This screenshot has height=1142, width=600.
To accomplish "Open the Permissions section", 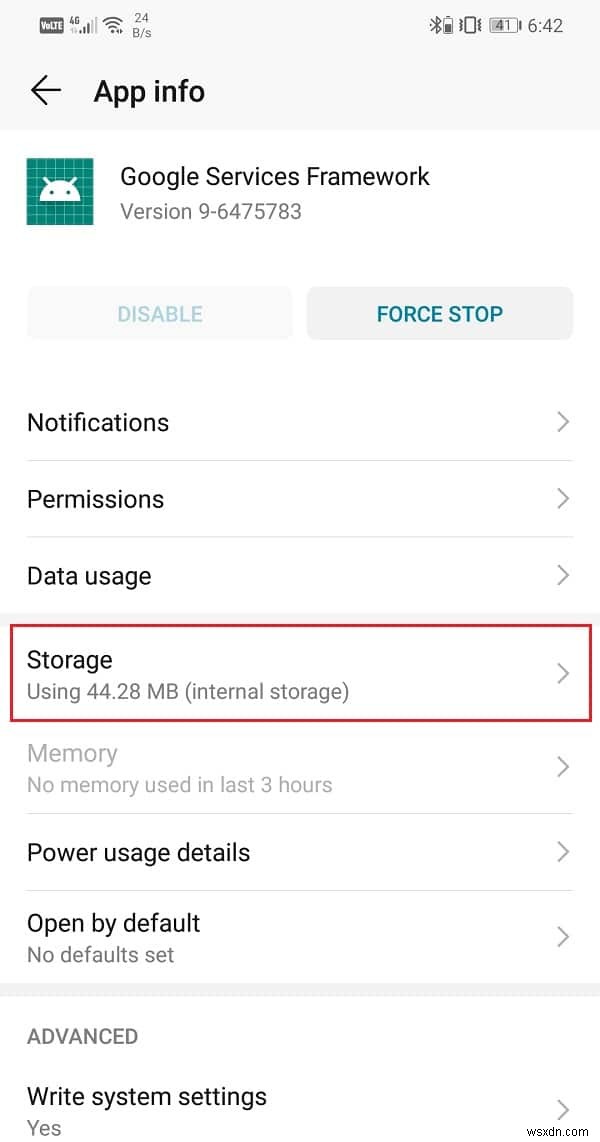I will point(300,499).
